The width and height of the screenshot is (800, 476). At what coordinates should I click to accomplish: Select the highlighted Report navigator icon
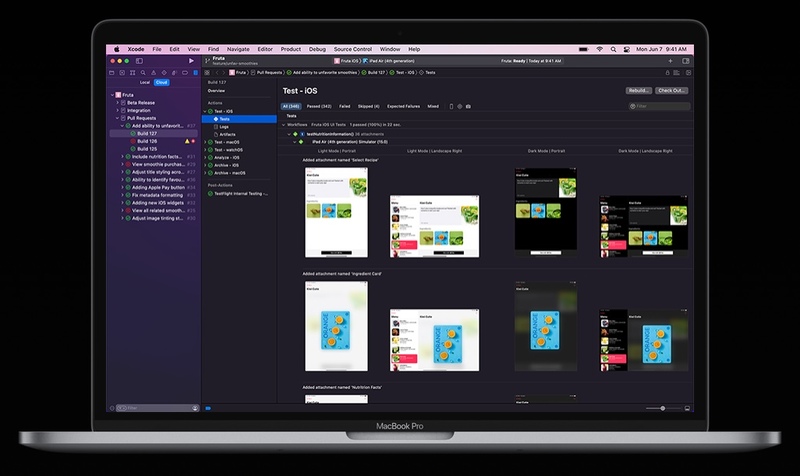[195, 73]
